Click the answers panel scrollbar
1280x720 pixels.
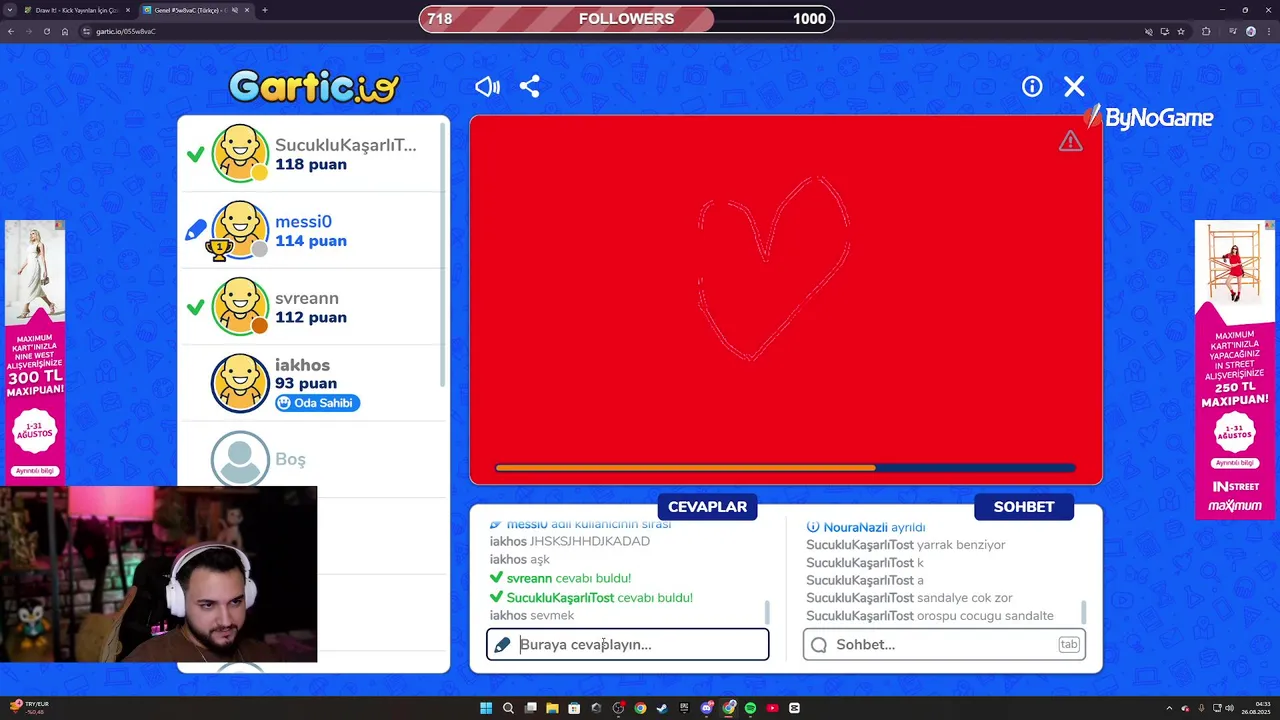click(x=767, y=612)
